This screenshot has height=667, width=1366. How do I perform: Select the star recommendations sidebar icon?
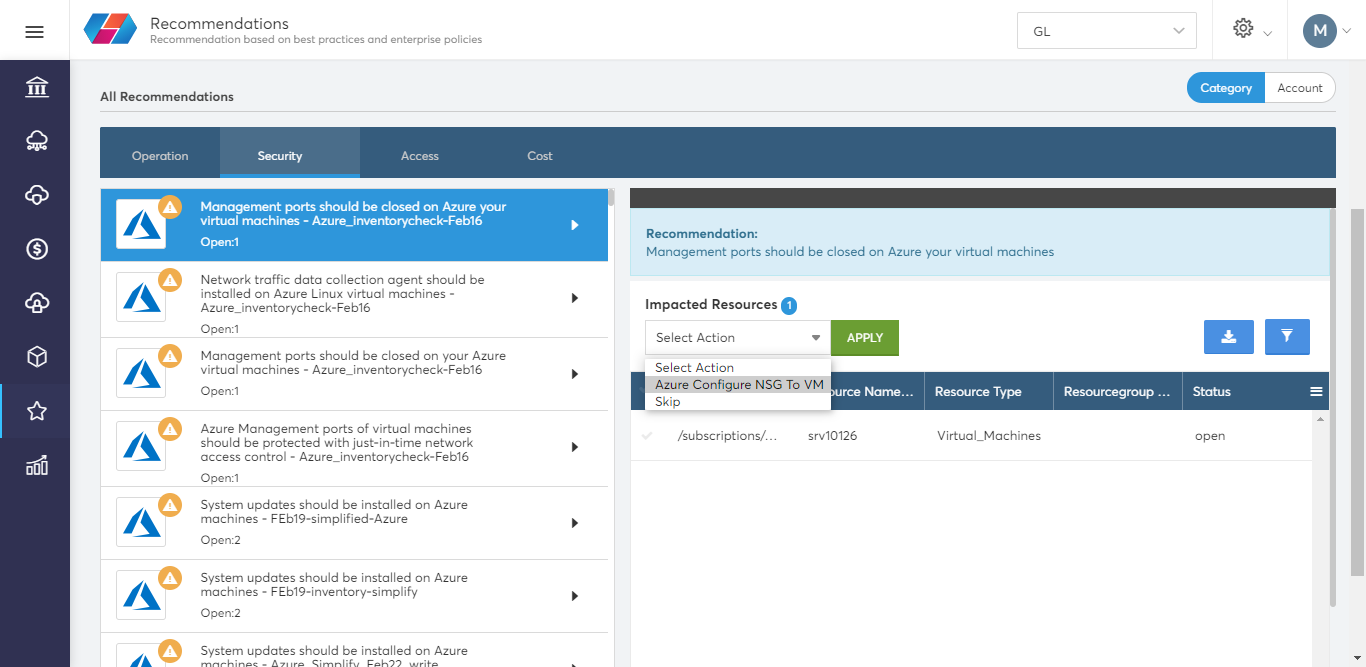(37, 411)
